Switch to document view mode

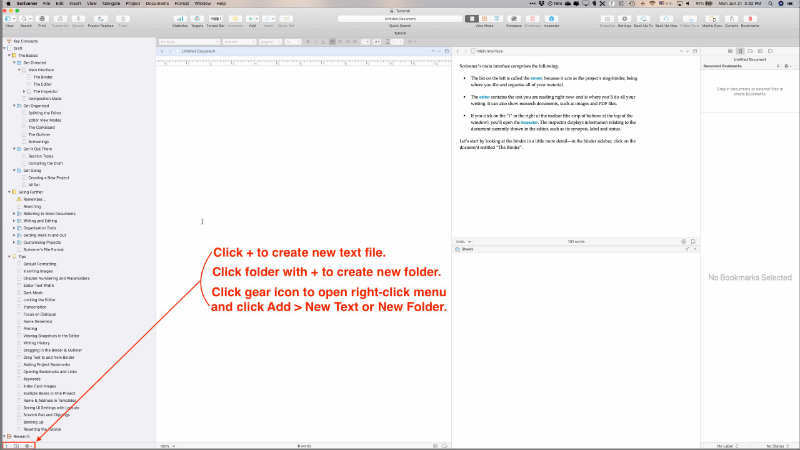click(x=471, y=19)
